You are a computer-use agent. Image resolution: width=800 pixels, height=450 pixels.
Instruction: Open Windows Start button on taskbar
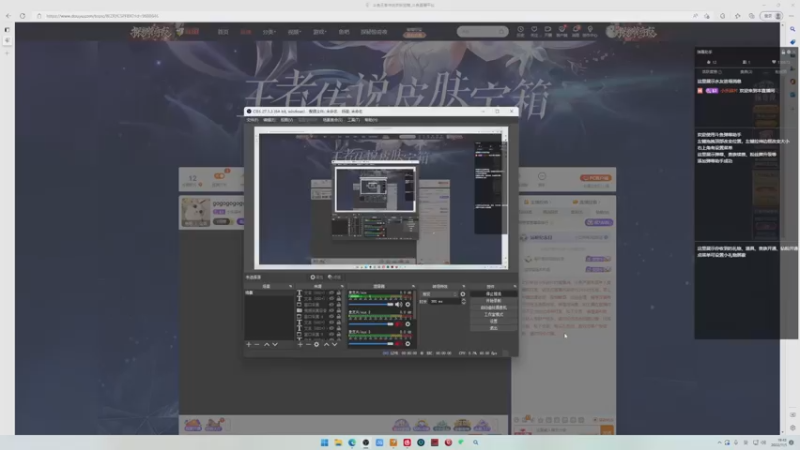(324, 442)
